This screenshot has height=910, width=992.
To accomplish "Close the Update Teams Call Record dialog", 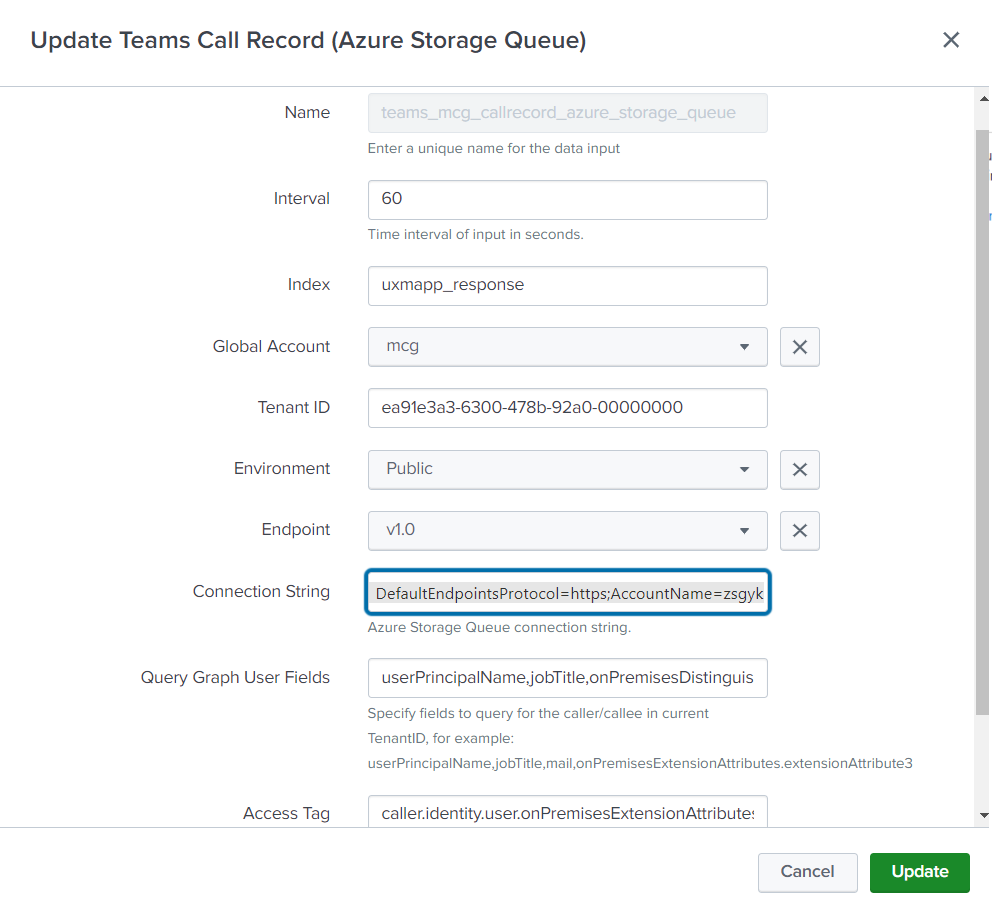I will click(950, 40).
